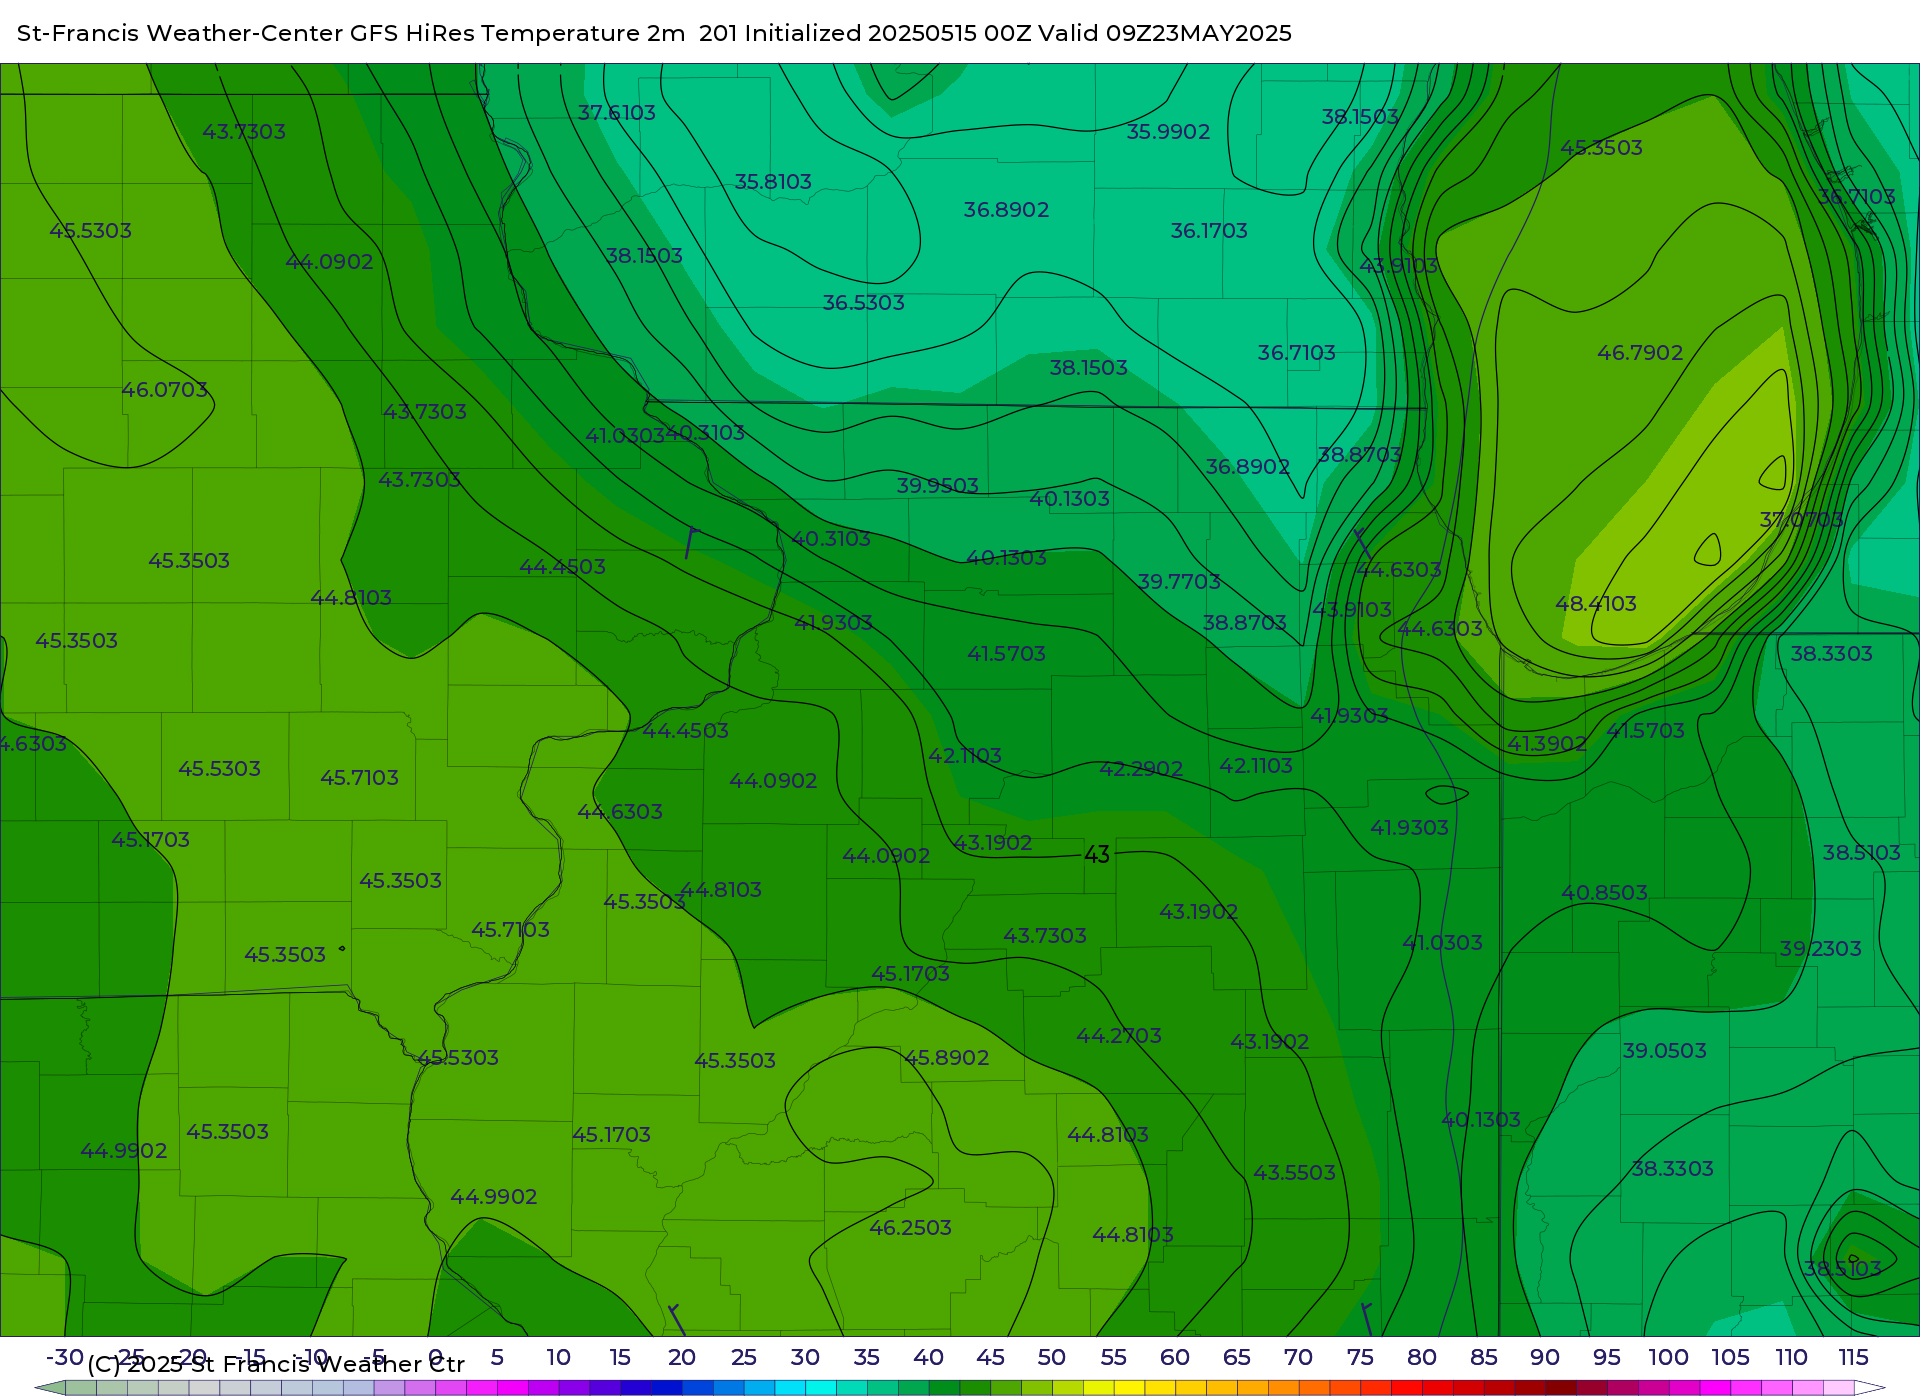The image size is (1920, 1400).
Task: Pick the '30' legend tick label
Action: click(x=805, y=1358)
